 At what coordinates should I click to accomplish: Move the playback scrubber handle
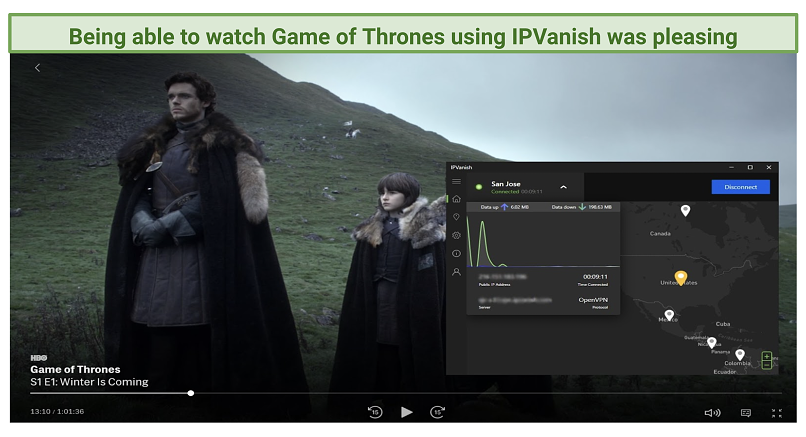pos(191,393)
